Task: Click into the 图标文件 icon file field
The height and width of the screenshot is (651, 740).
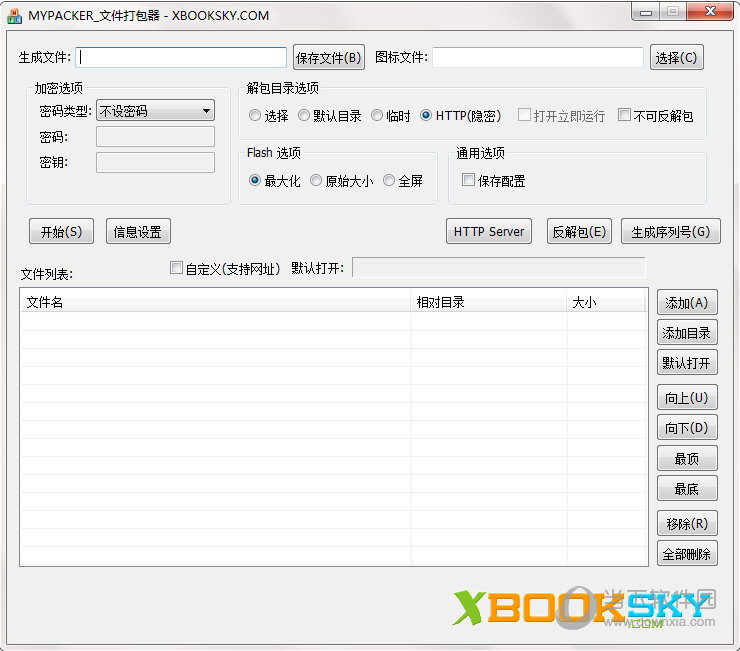Action: point(538,57)
